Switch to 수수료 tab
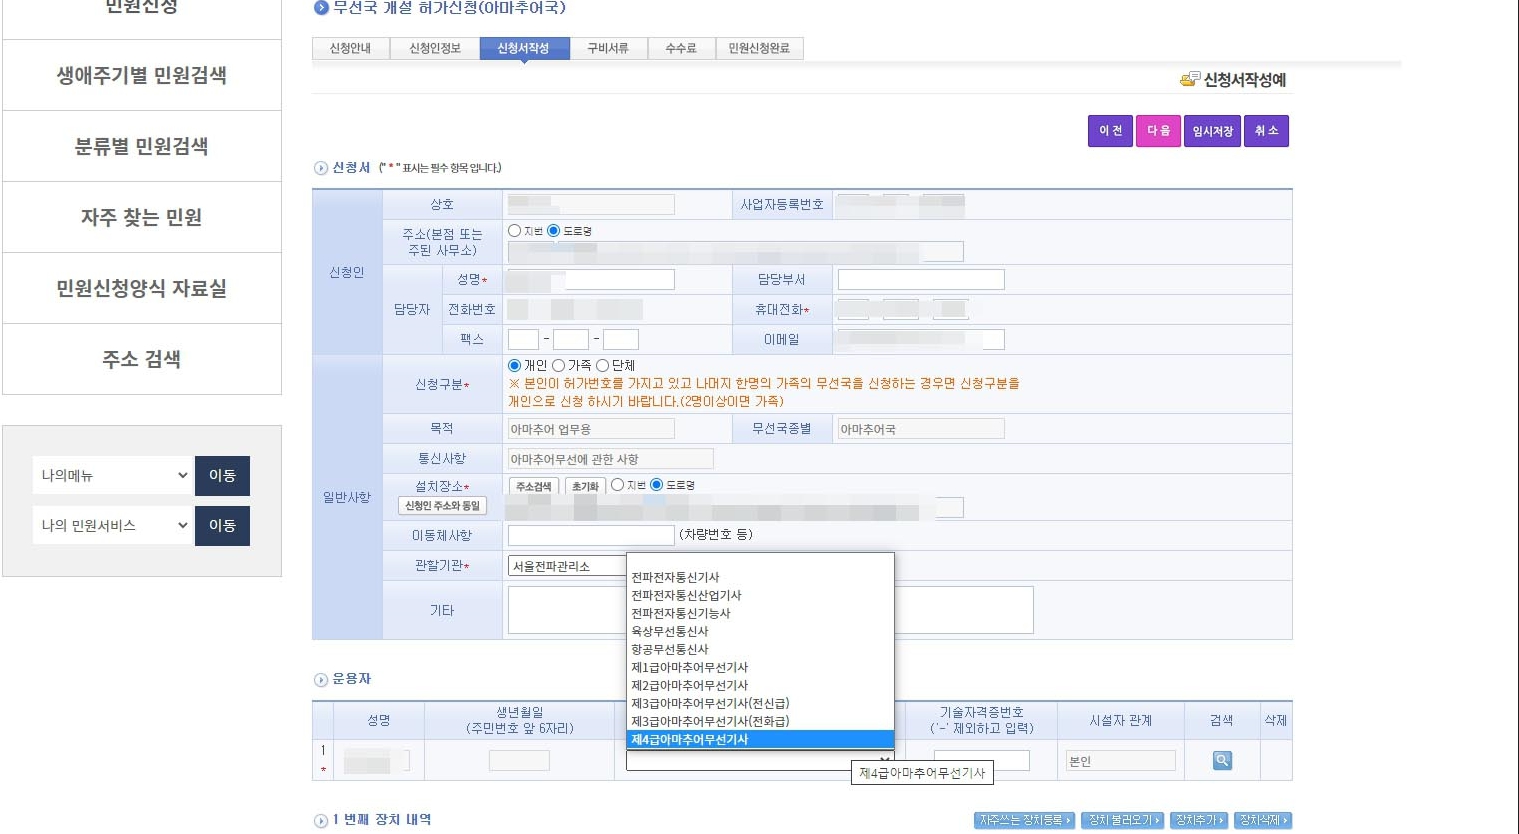The image size is (1519, 834). click(x=681, y=48)
